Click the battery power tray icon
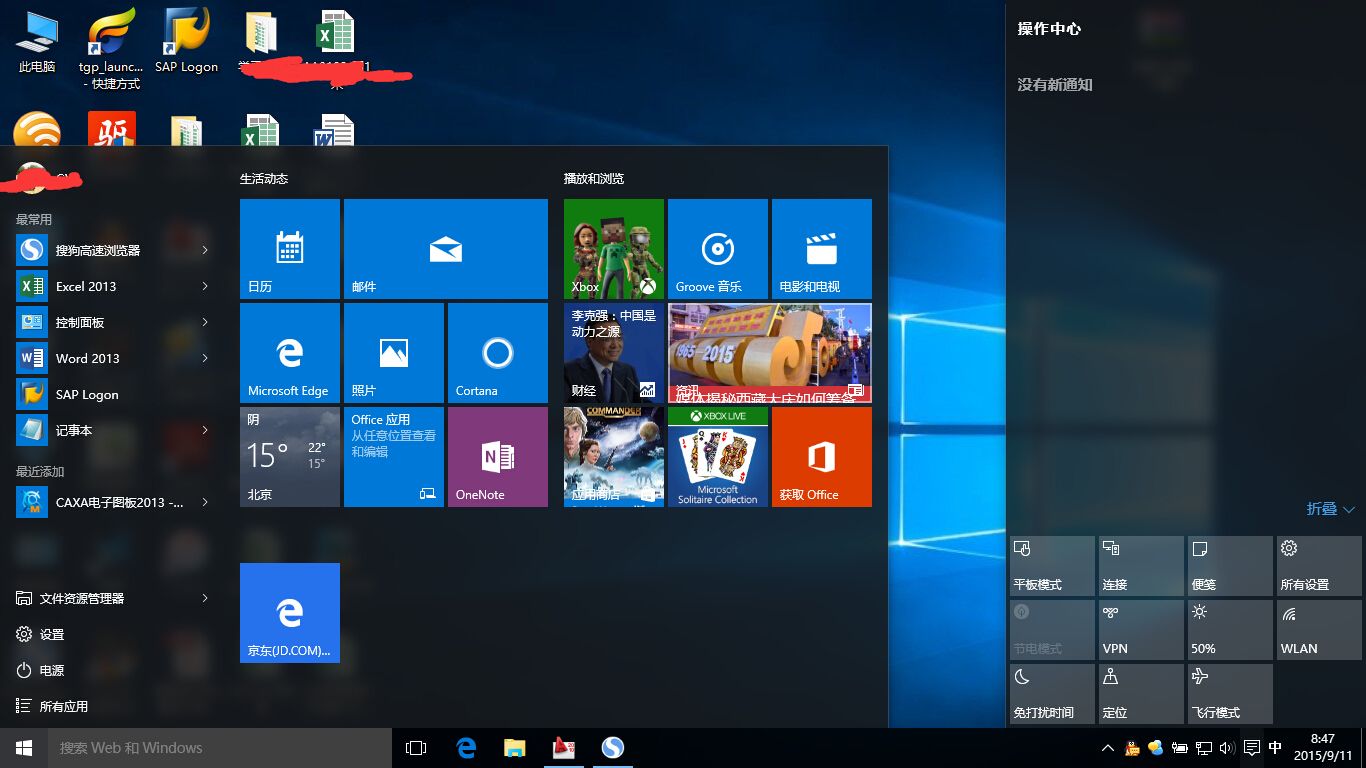 coord(1180,748)
